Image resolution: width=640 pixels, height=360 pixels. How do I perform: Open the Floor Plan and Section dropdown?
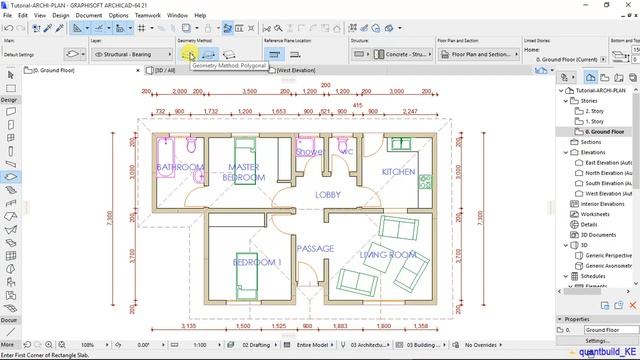(479, 54)
